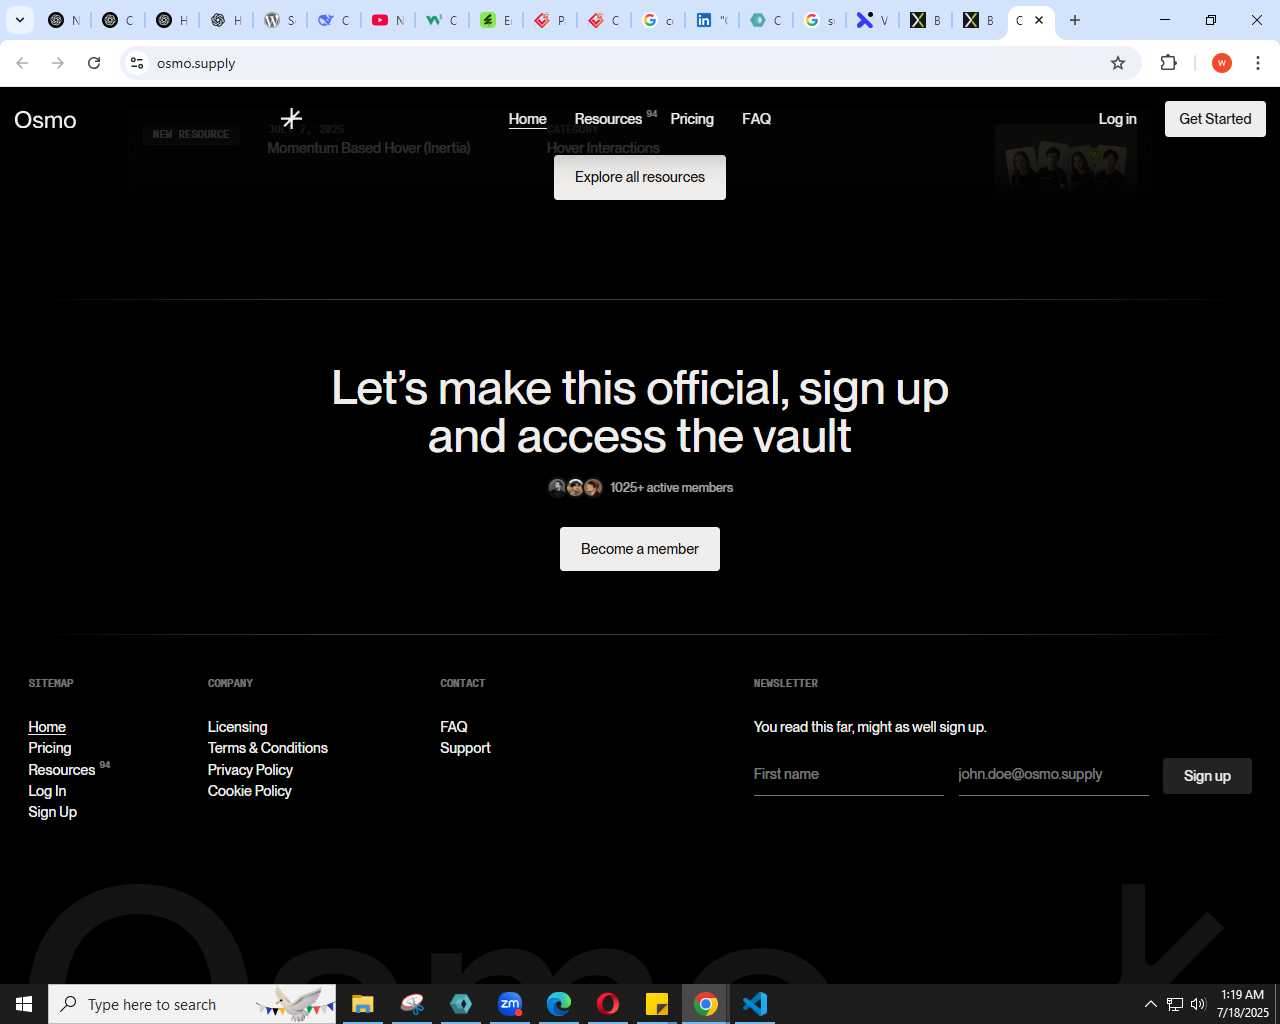Open Visual Studio Code from the taskbar
The image size is (1280, 1024).
(755, 1004)
